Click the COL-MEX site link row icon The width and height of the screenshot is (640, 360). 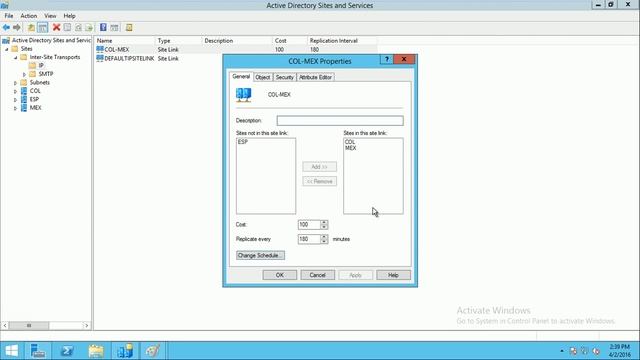click(100, 49)
